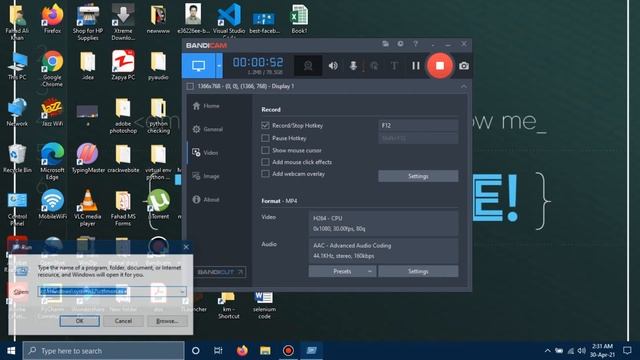640x360 pixels.
Task: Toggle the microphone icon in Bandicam
Action: pyautogui.click(x=353, y=66)
